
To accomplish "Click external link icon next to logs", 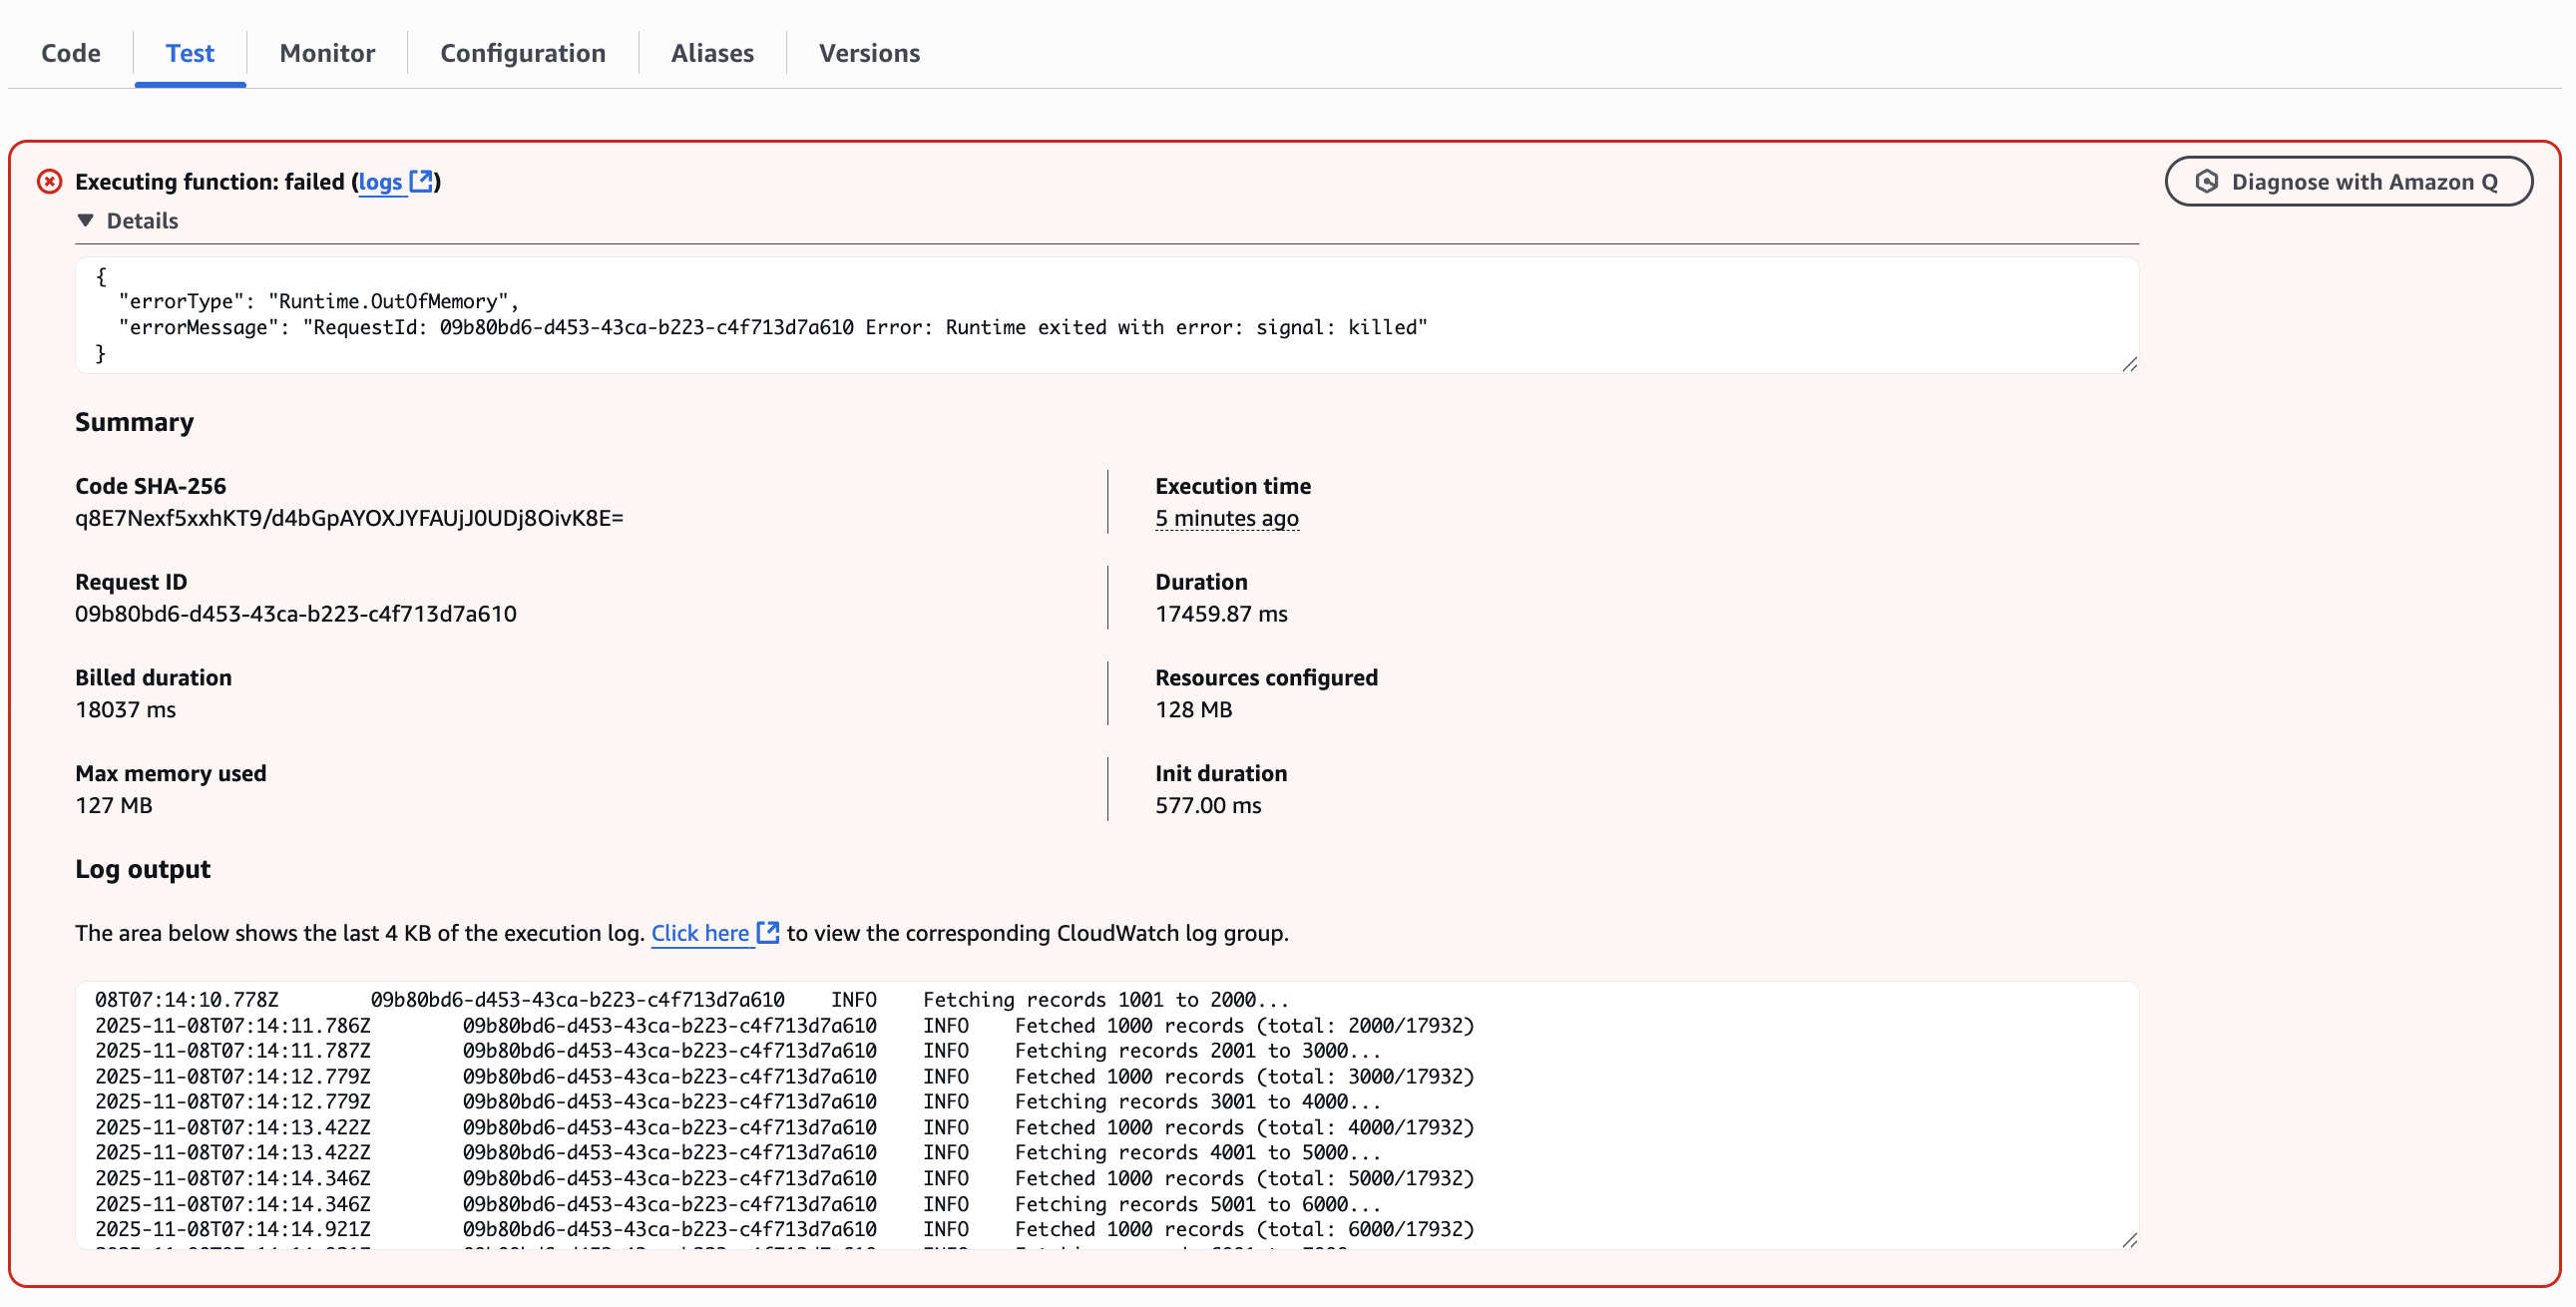I will coord(422,181).
